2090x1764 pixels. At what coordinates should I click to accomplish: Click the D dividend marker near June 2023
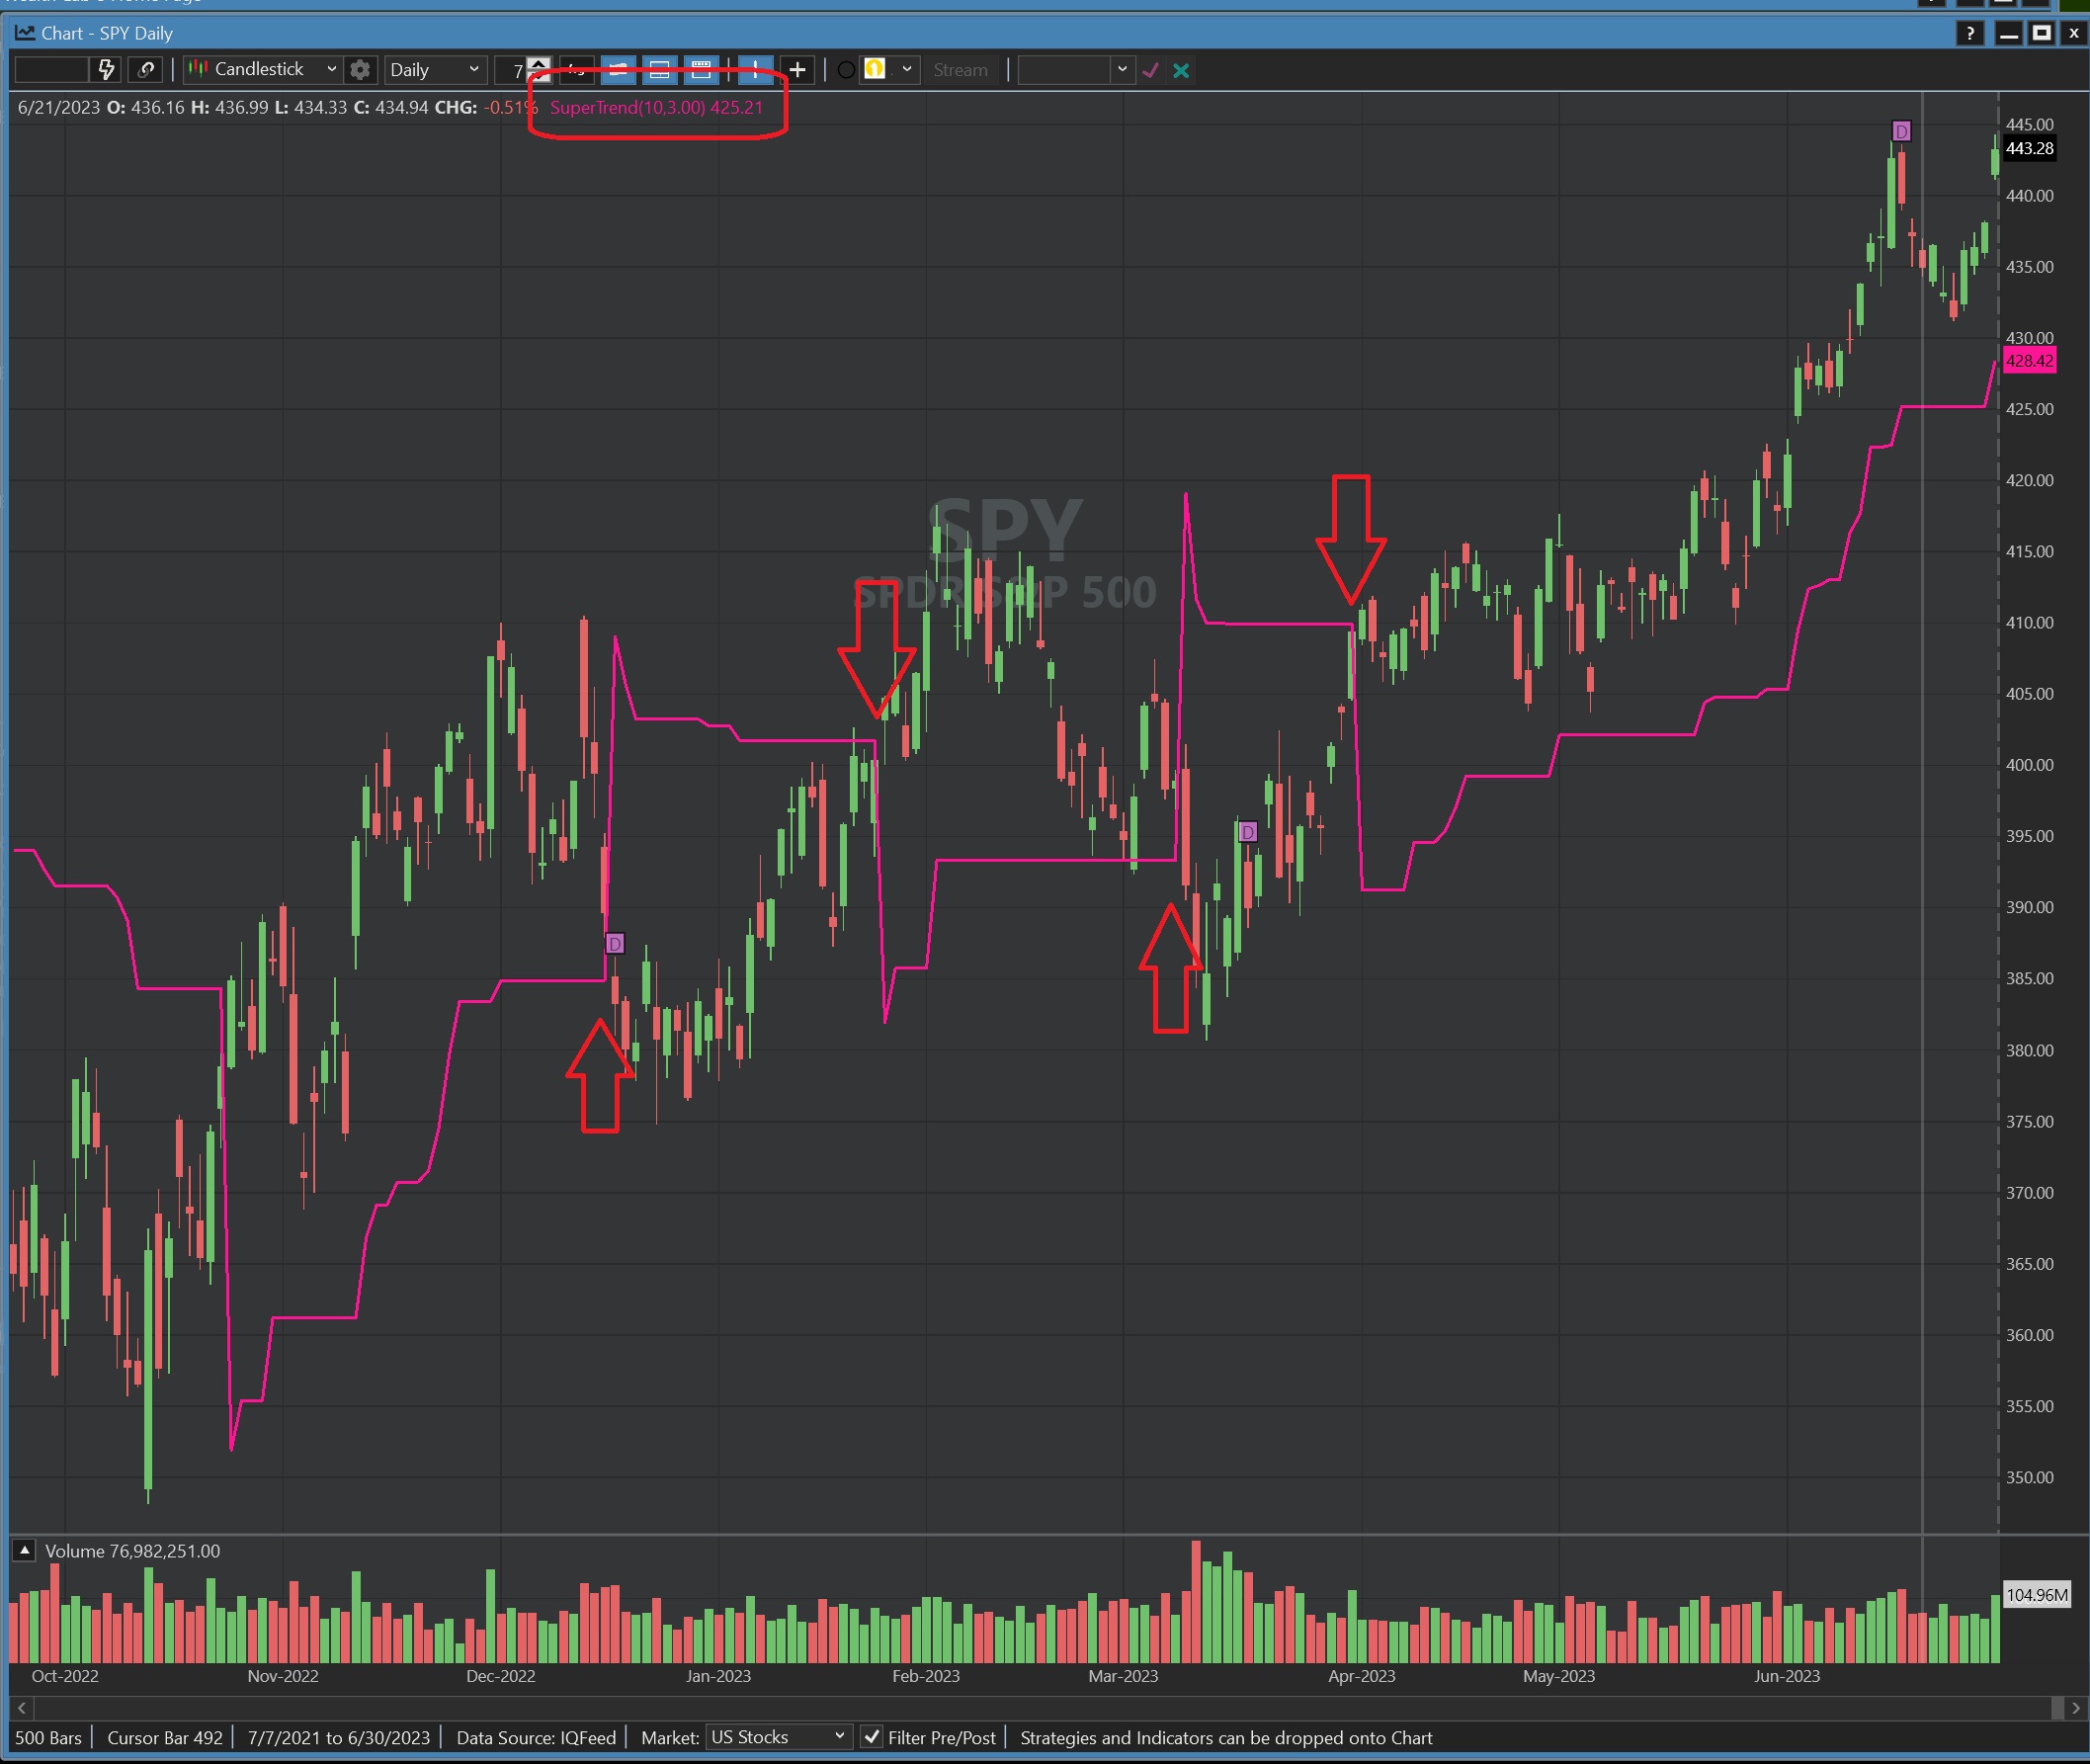point(1901,131)
